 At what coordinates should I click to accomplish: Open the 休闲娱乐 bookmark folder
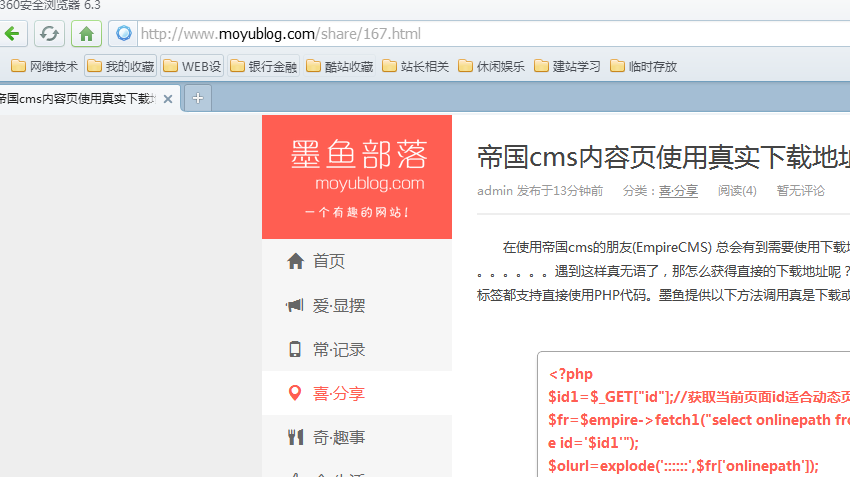click(492, 66)
